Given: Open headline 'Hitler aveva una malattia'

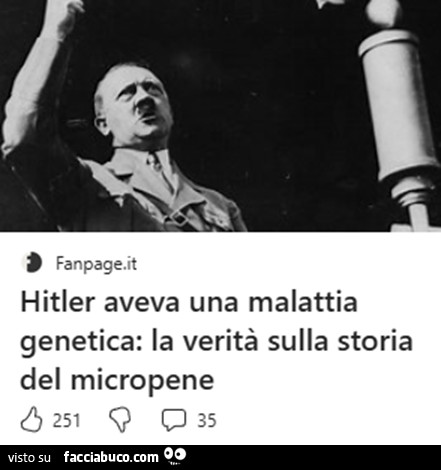Looking at the screenshot, I should [x=189, y=302].
